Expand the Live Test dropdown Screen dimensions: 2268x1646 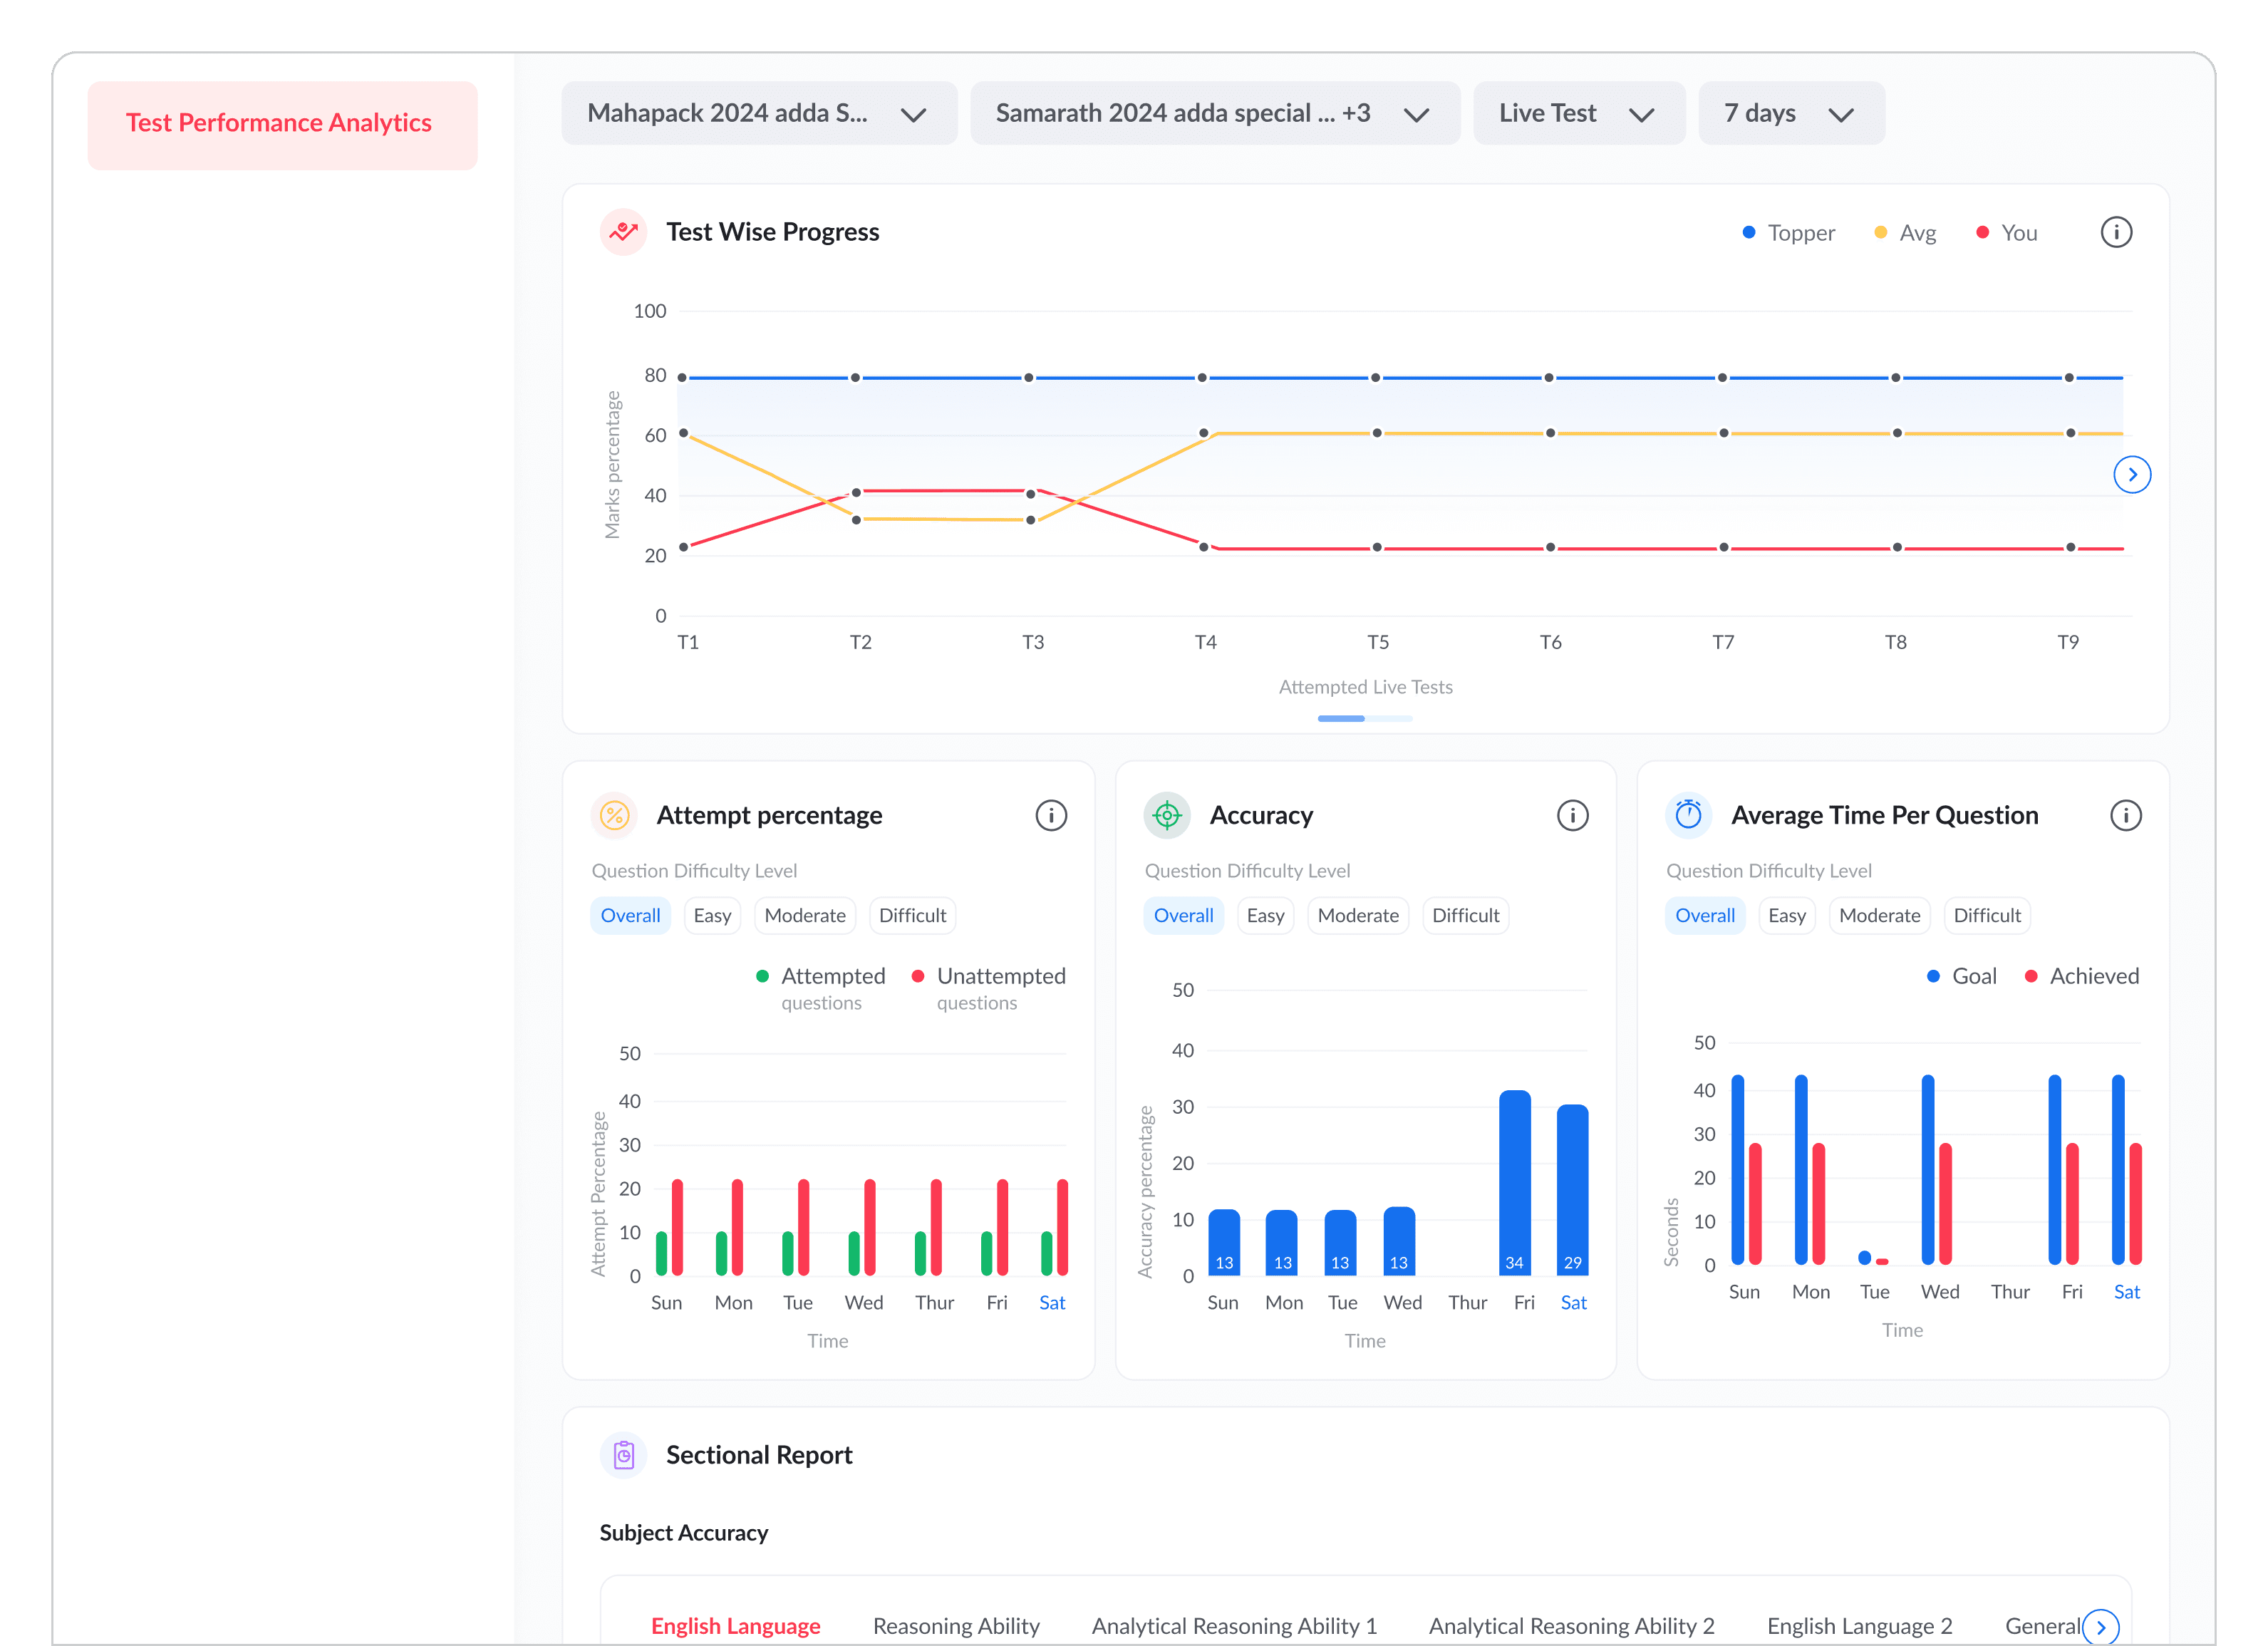point(1578,113)
